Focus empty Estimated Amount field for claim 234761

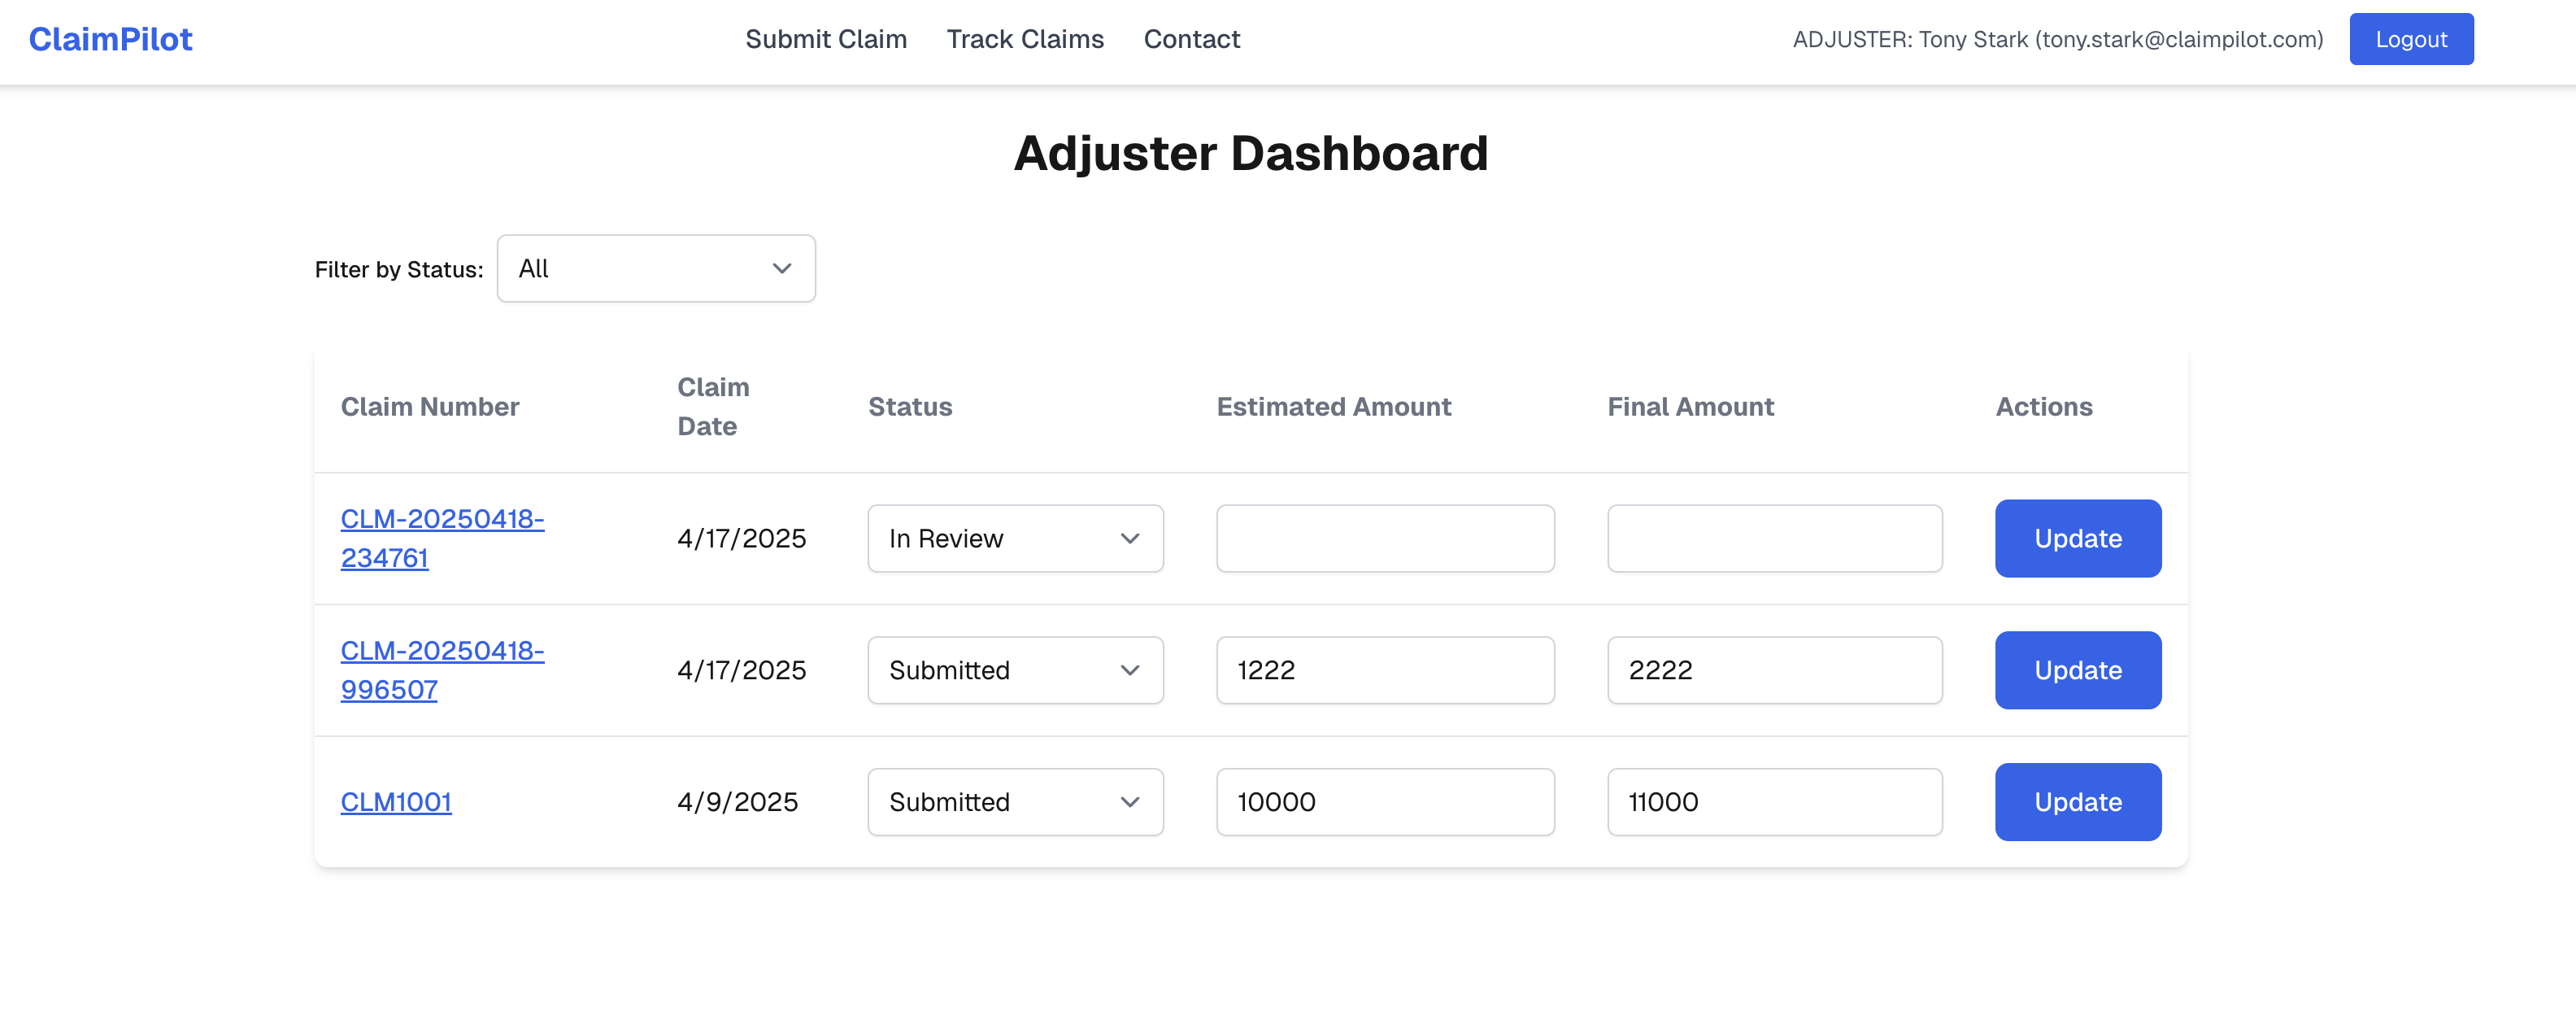(1385, 538)
